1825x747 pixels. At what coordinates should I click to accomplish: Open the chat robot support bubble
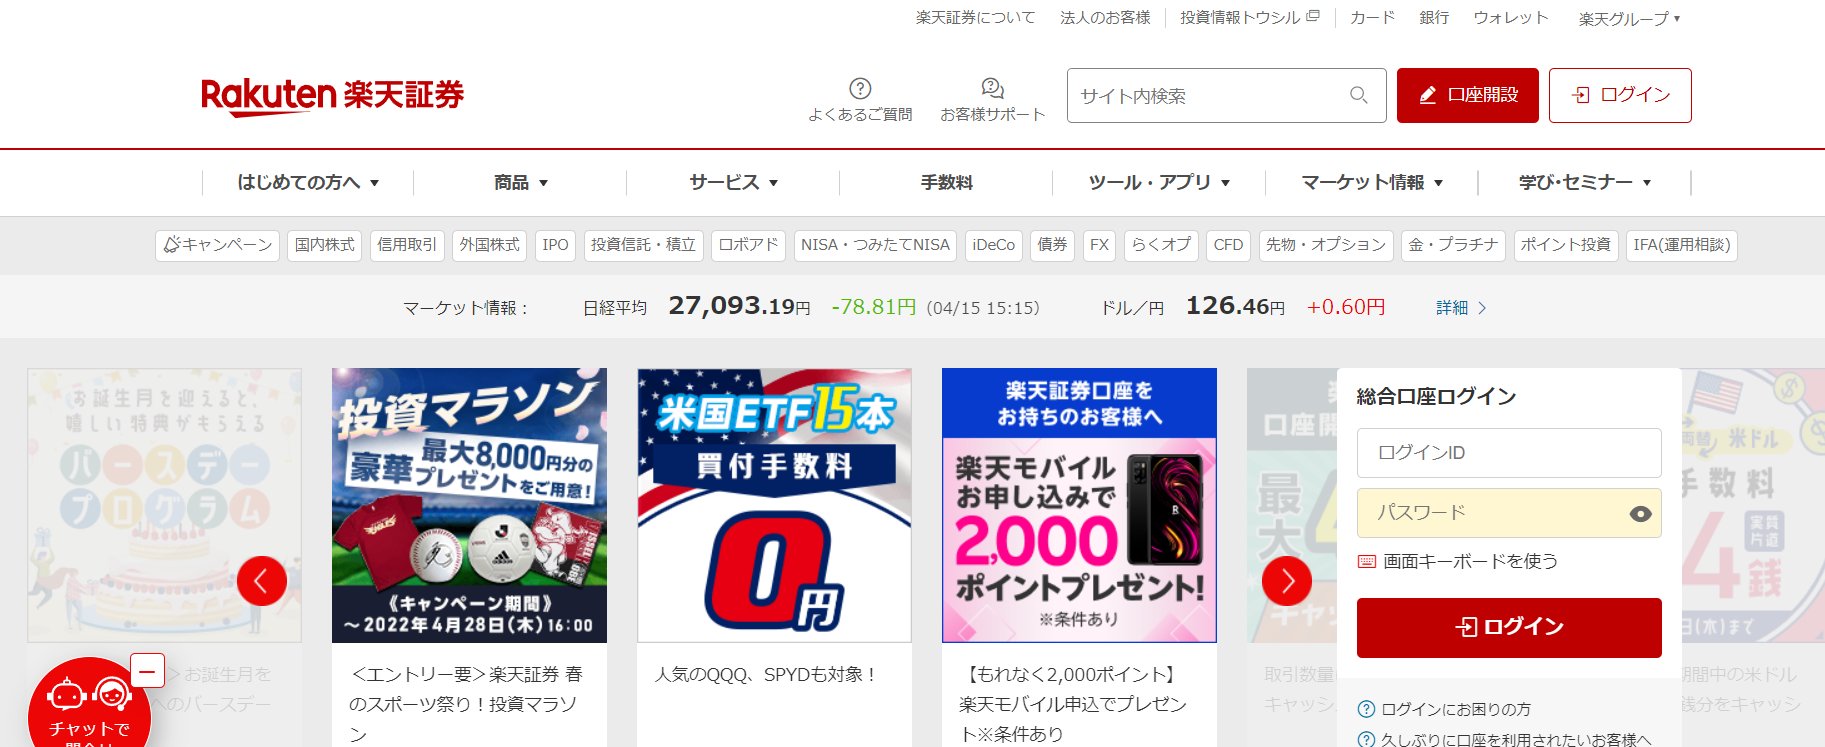tap(89, 703)
